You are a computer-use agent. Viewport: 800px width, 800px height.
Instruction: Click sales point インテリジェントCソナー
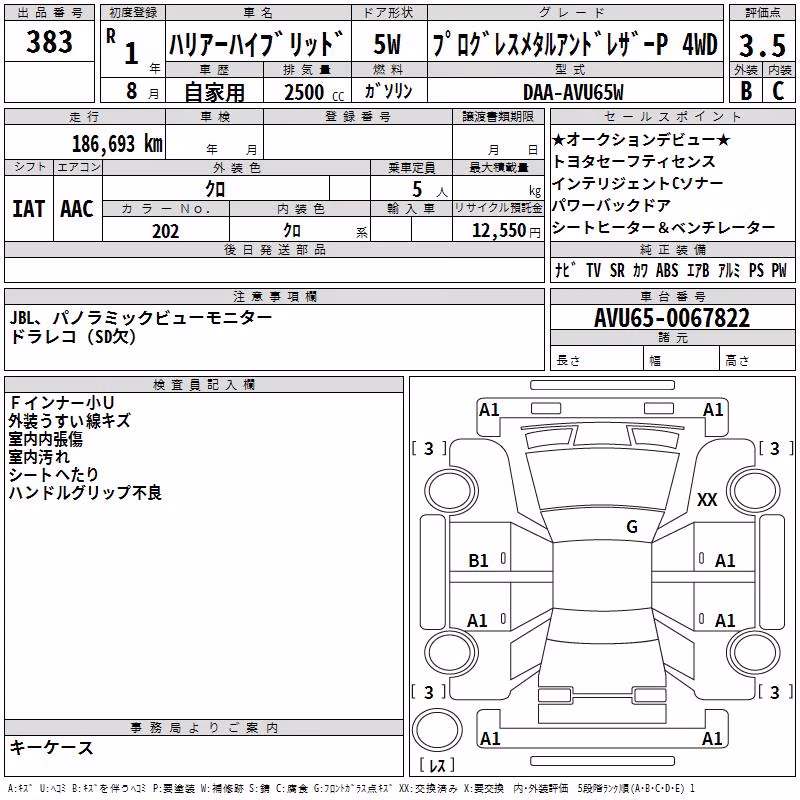point(638,183)
